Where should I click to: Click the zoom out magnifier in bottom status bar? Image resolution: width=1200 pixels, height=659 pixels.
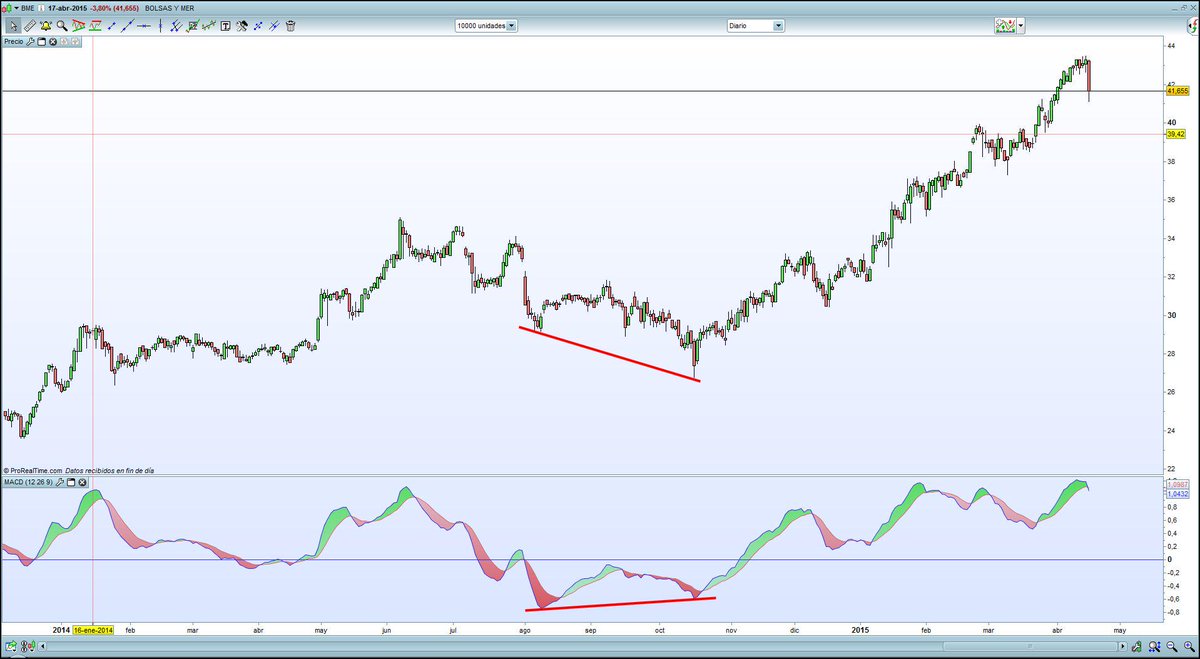[x=1170, y=646]
